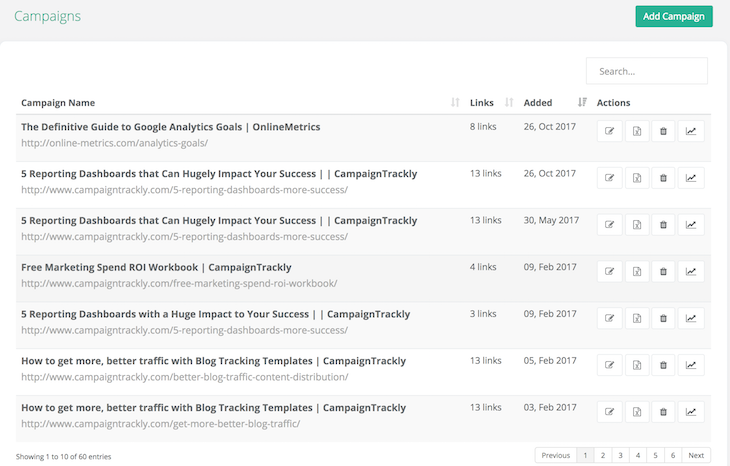
Task: View stats chart for the 03, Feb 2017 campaign
Action: 691,412
